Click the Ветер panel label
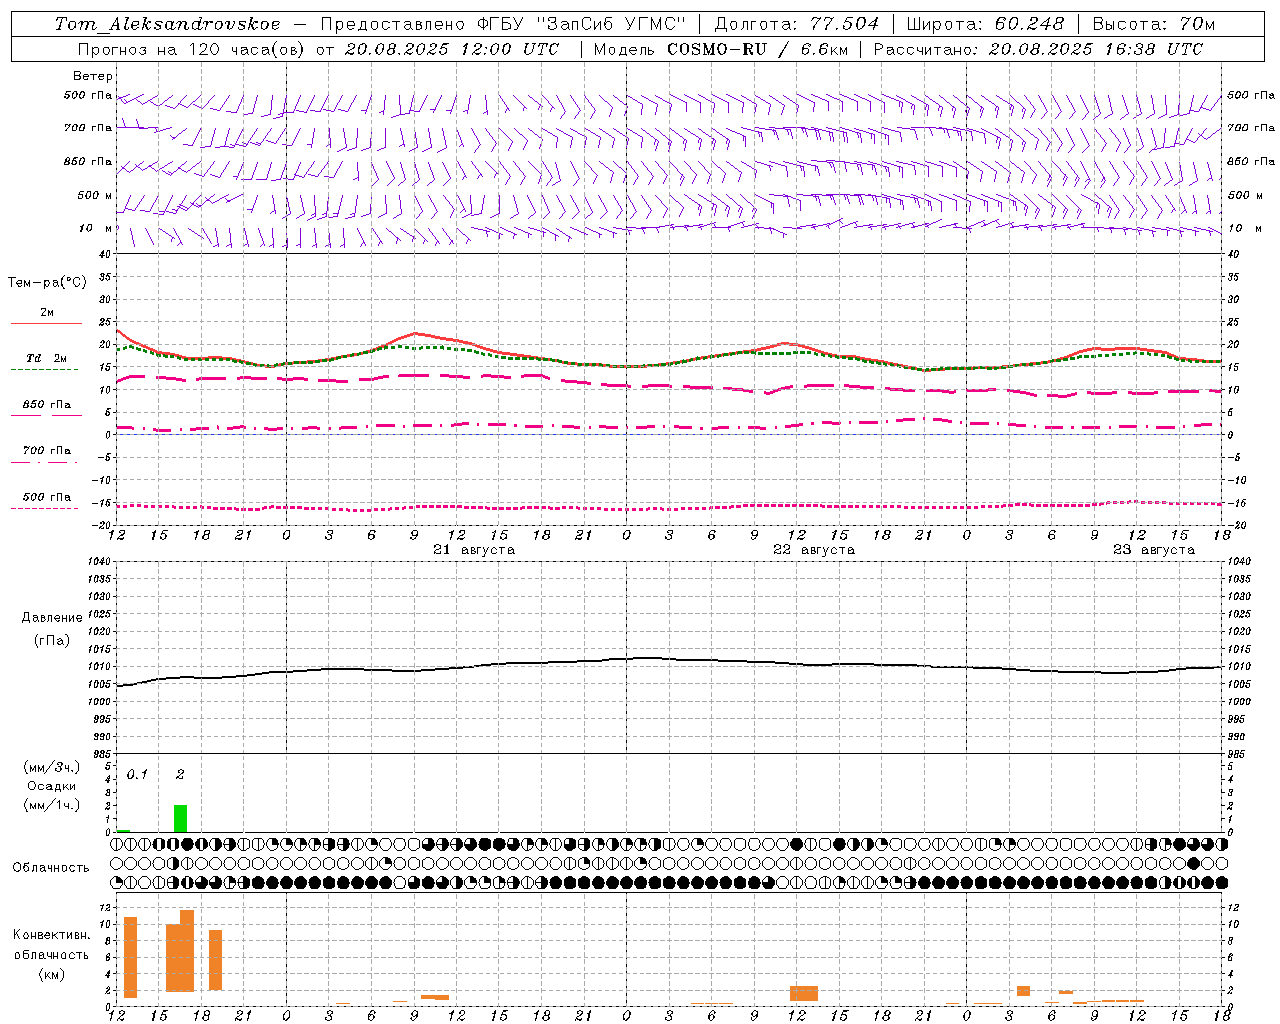The width and height of the screenshot is (1280, 1024). 93,76
